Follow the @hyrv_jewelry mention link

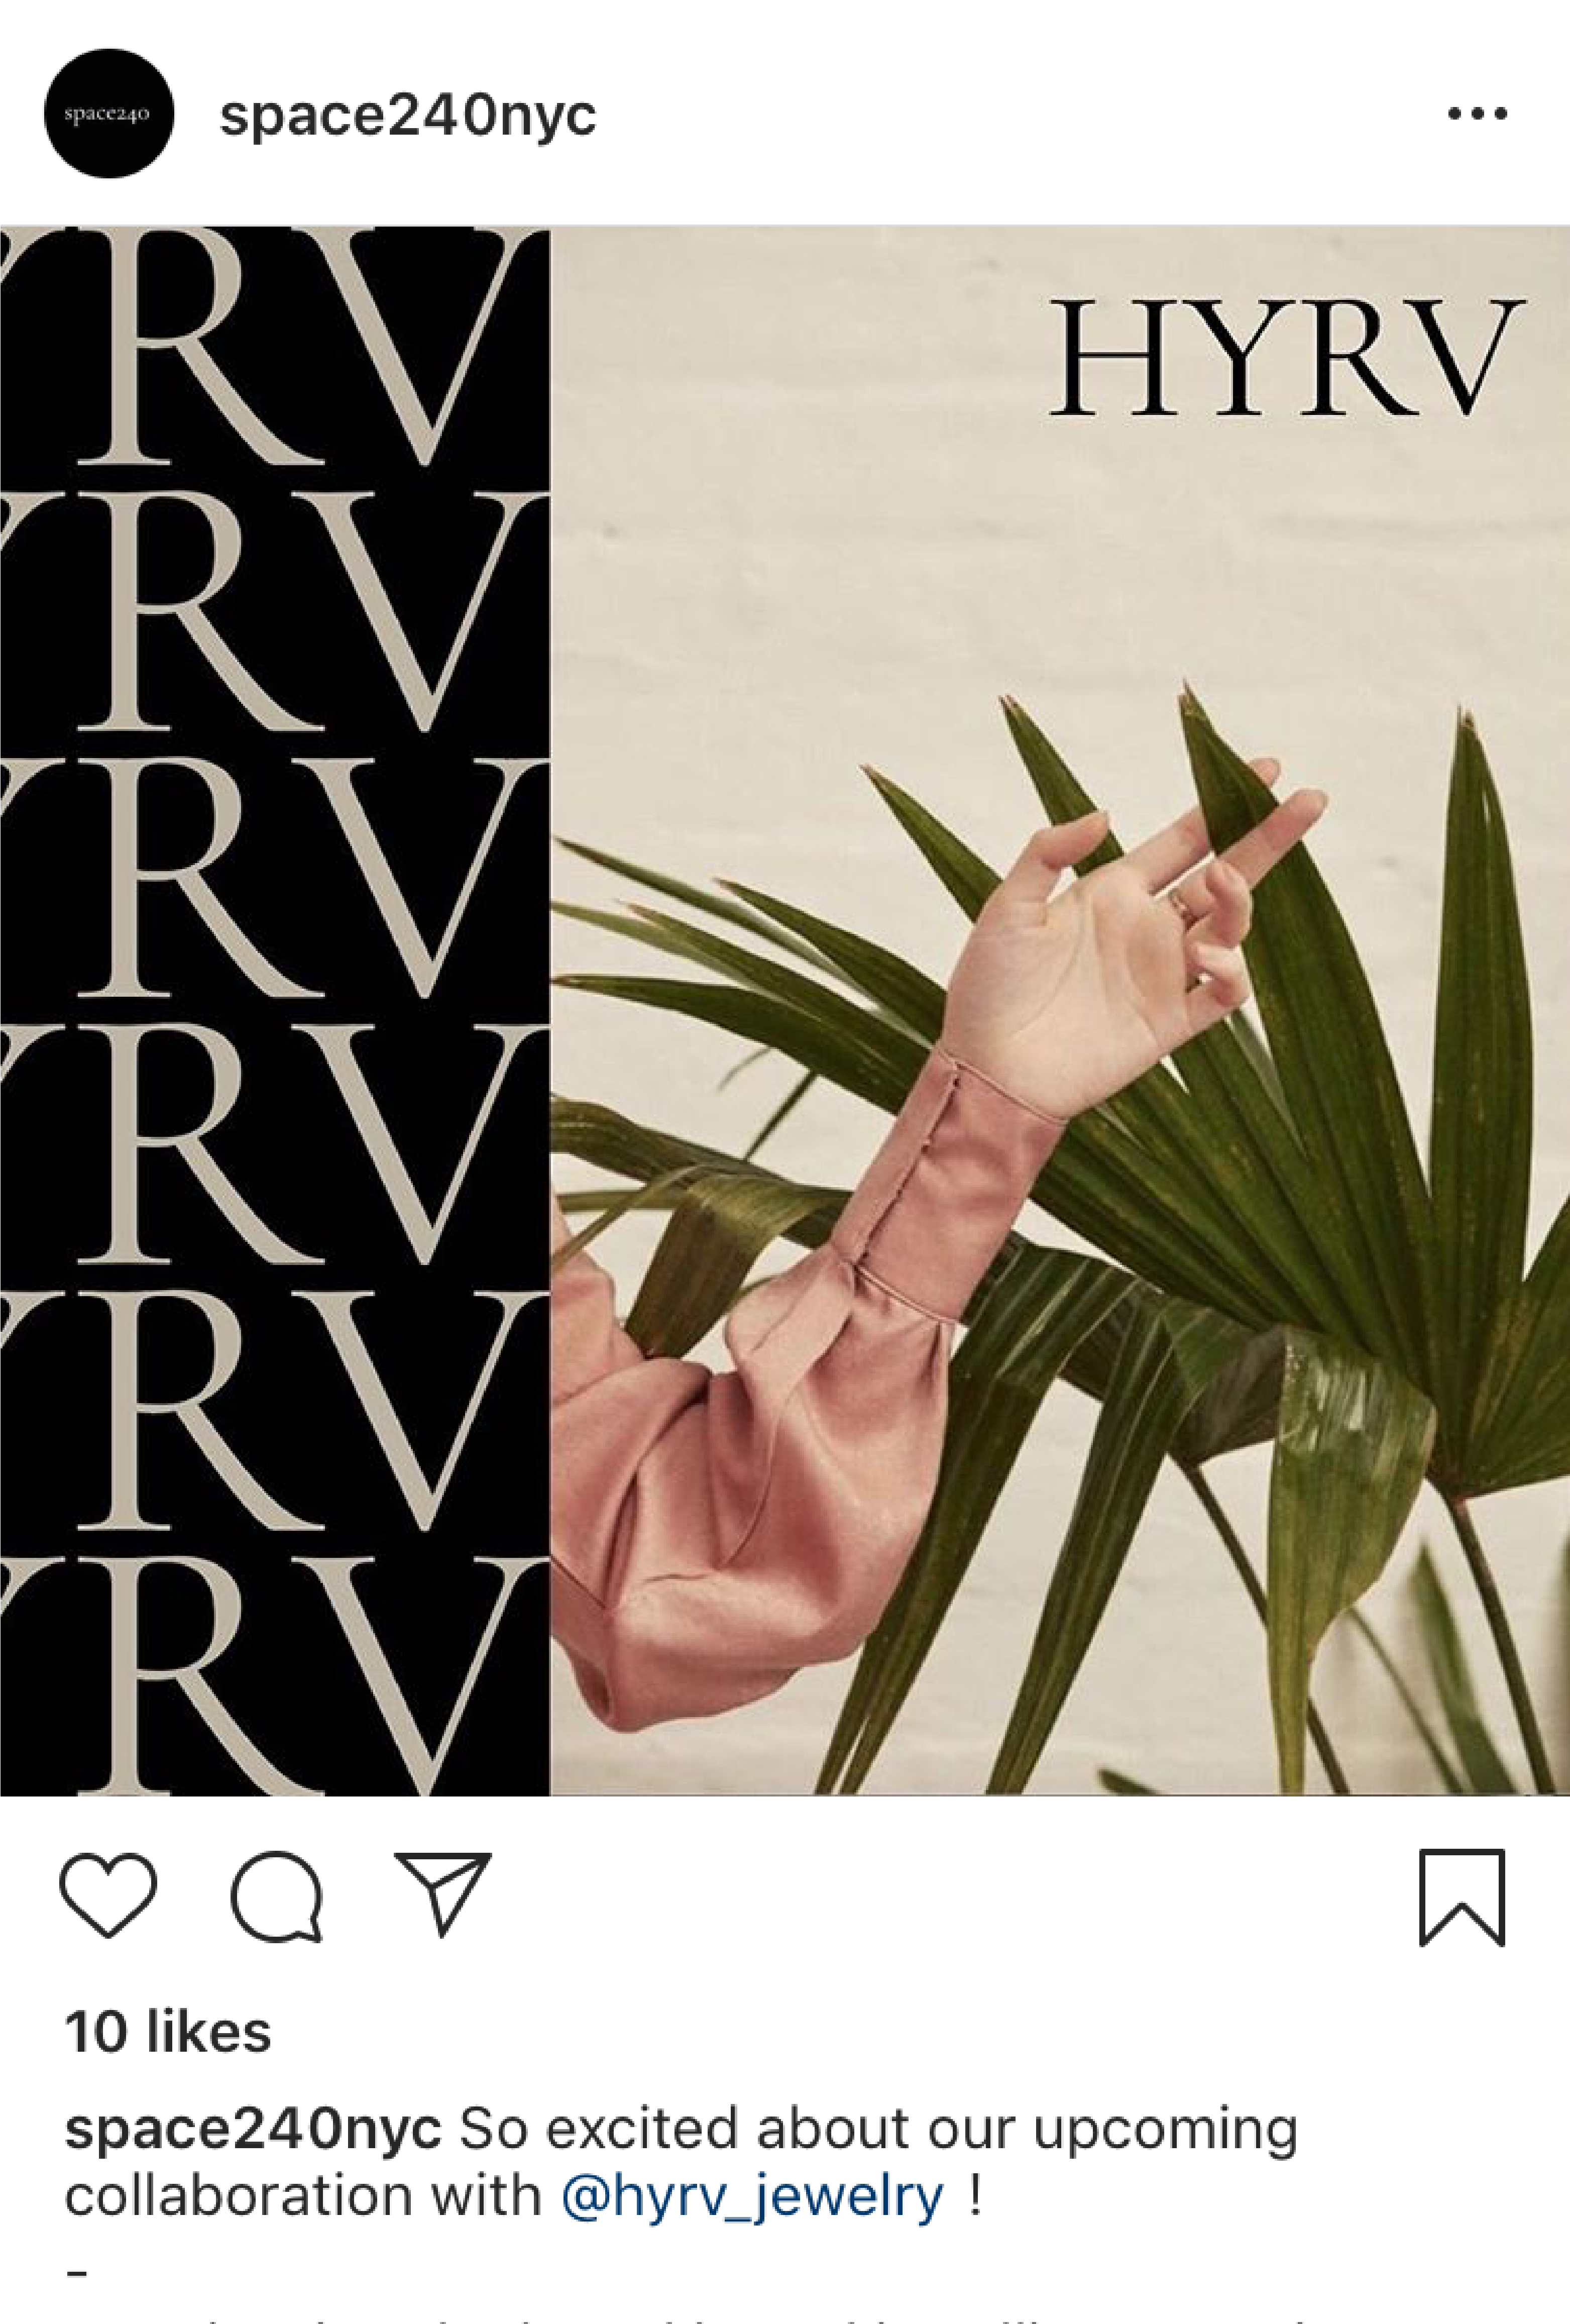[752, 2198]
